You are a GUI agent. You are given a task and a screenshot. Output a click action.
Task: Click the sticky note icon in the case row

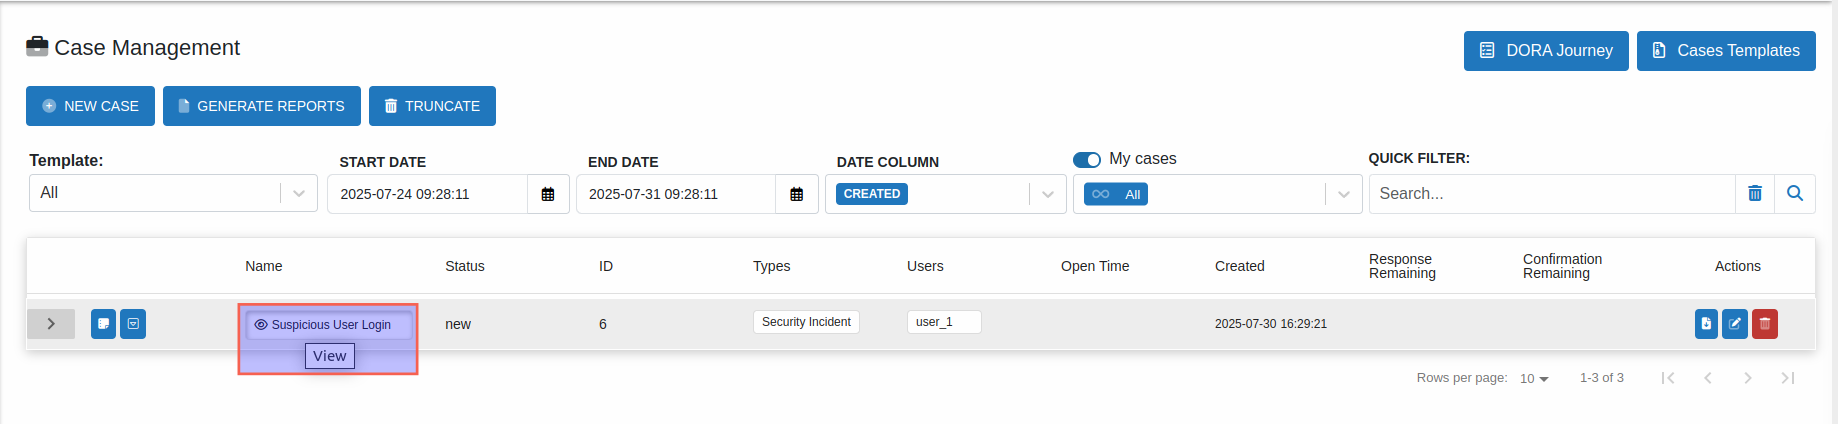(x=103, y=324)
